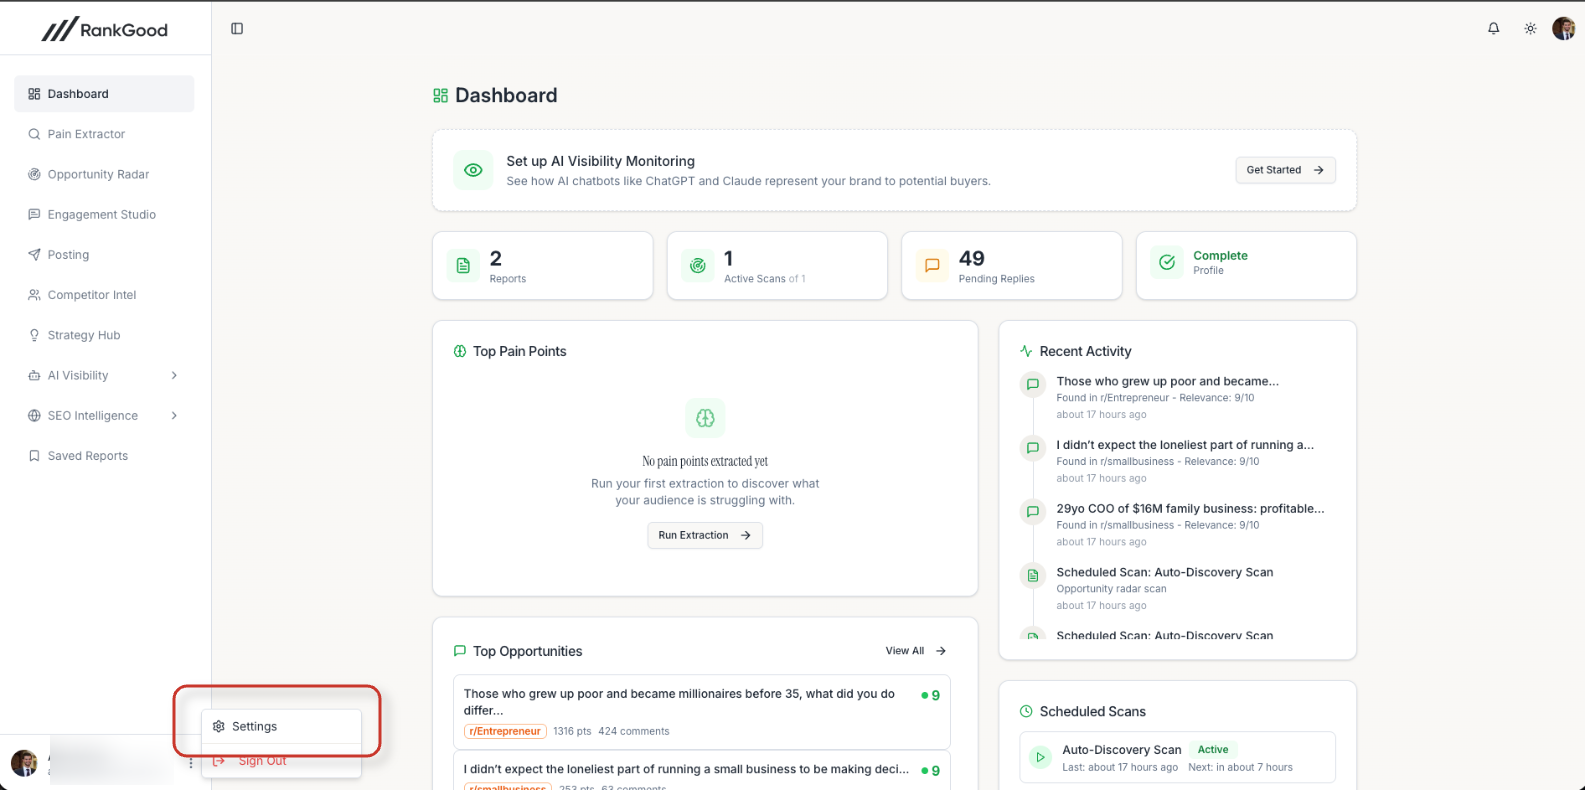Expand the SEO Intelligence submenu chevron
The height and width of the screenshot is (790, 1585).
click(174, 415)
